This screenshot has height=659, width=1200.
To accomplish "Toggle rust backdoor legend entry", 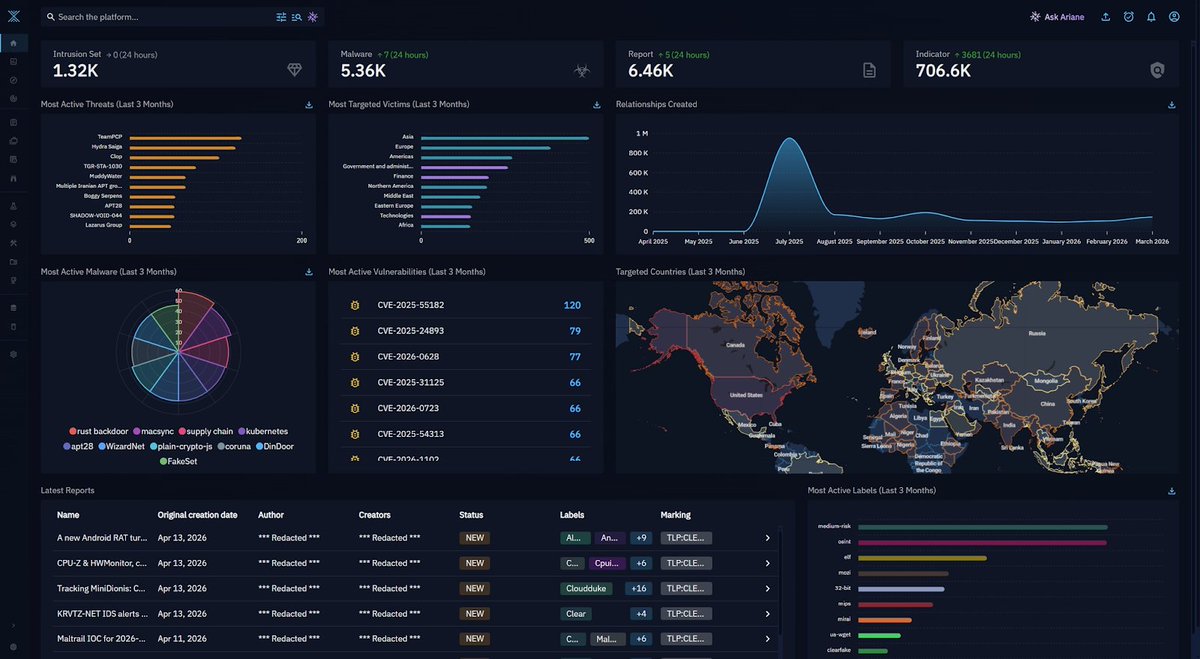I will (98, 431).
